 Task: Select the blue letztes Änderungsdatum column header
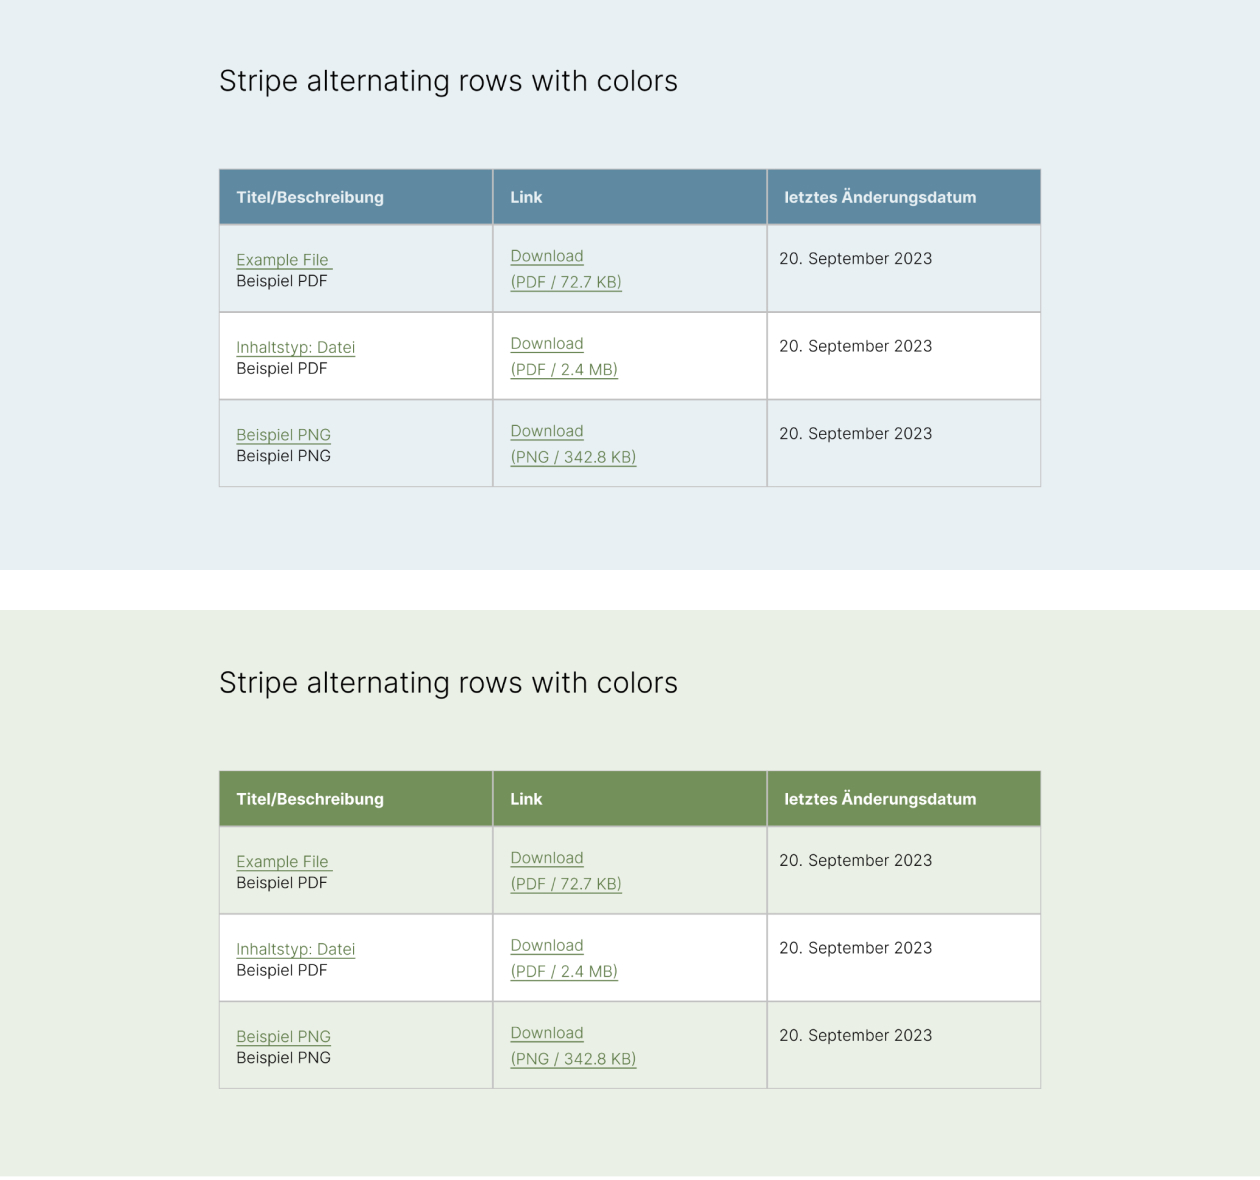click(880, 197)
